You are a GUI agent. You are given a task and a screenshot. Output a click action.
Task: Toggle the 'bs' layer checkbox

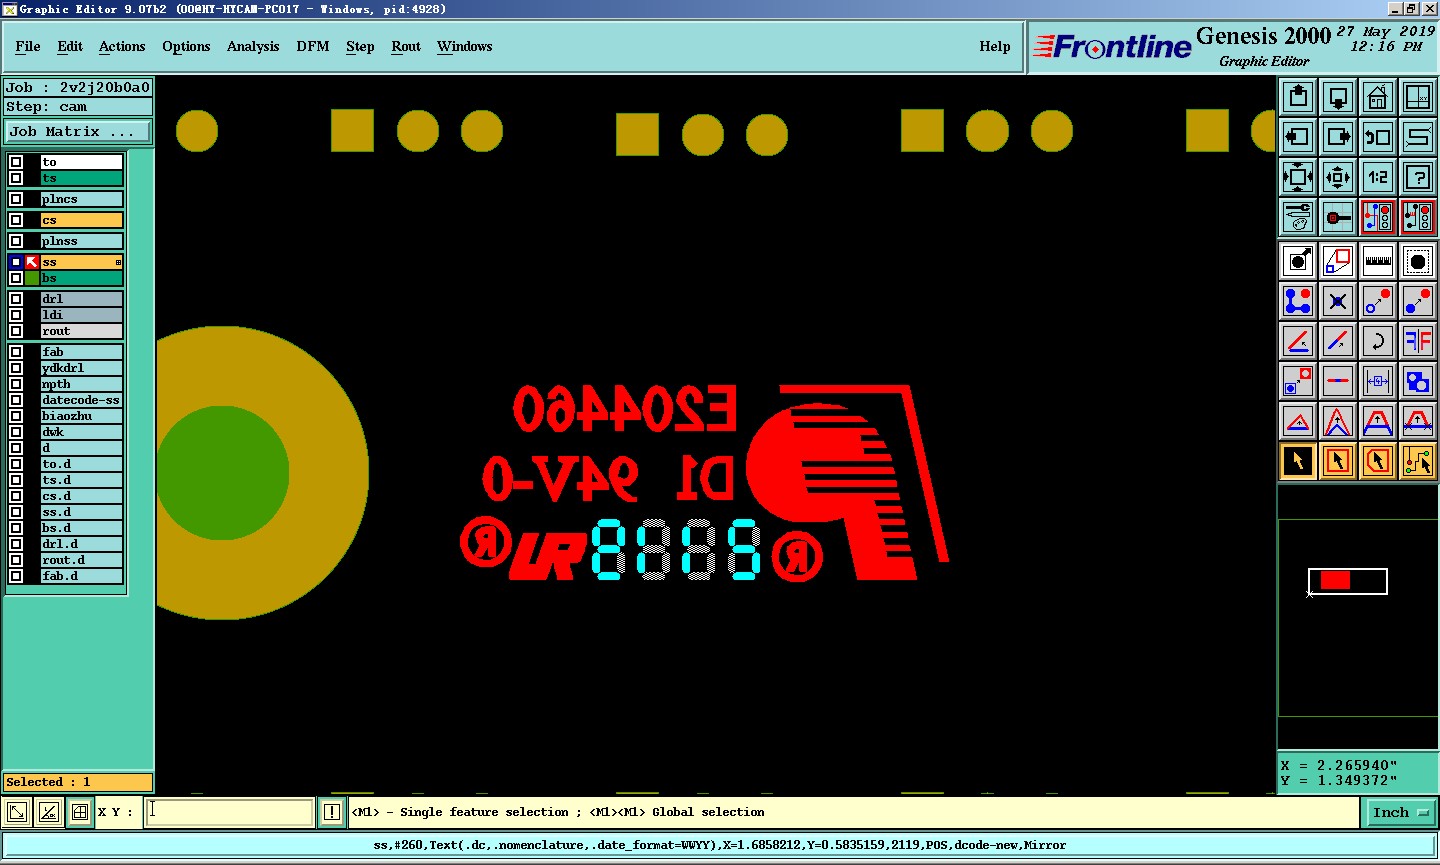(x=16, y=278)
